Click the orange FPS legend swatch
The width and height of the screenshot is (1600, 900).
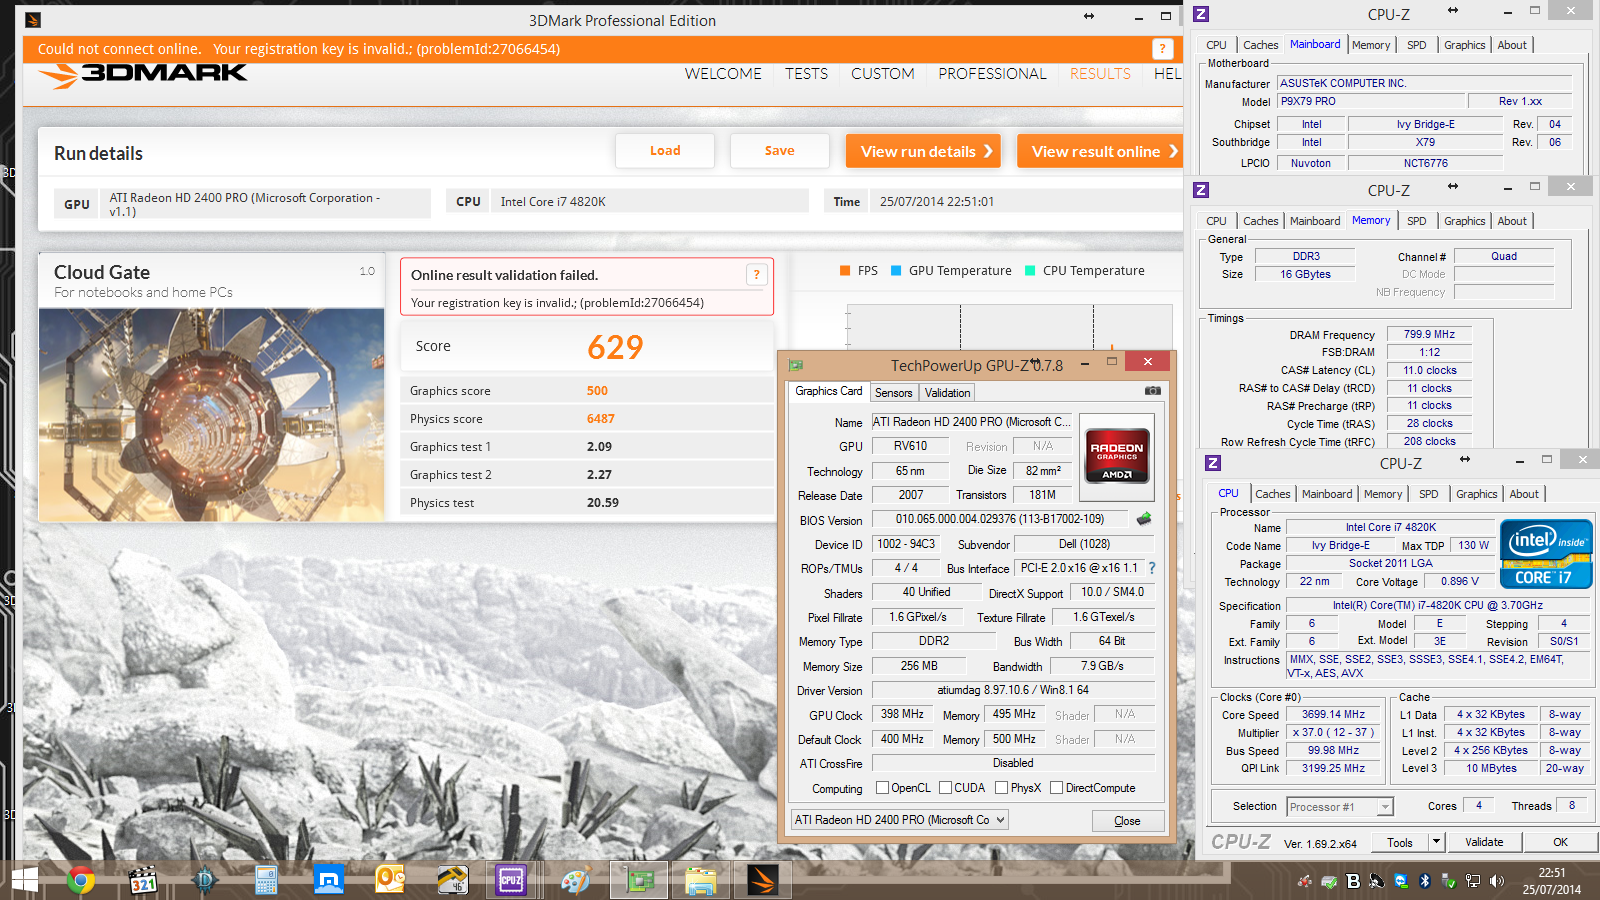click(x=845, y=270)
